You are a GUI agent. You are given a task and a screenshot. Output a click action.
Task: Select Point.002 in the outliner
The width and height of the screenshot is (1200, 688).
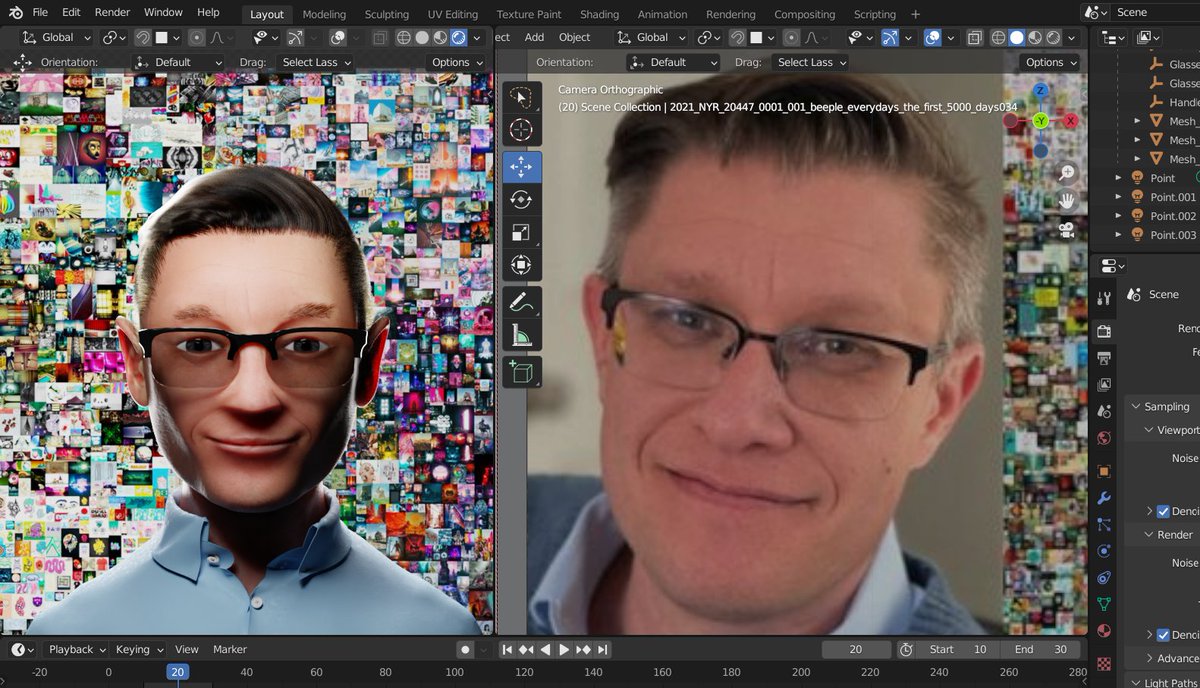[x=1172, y=216]
